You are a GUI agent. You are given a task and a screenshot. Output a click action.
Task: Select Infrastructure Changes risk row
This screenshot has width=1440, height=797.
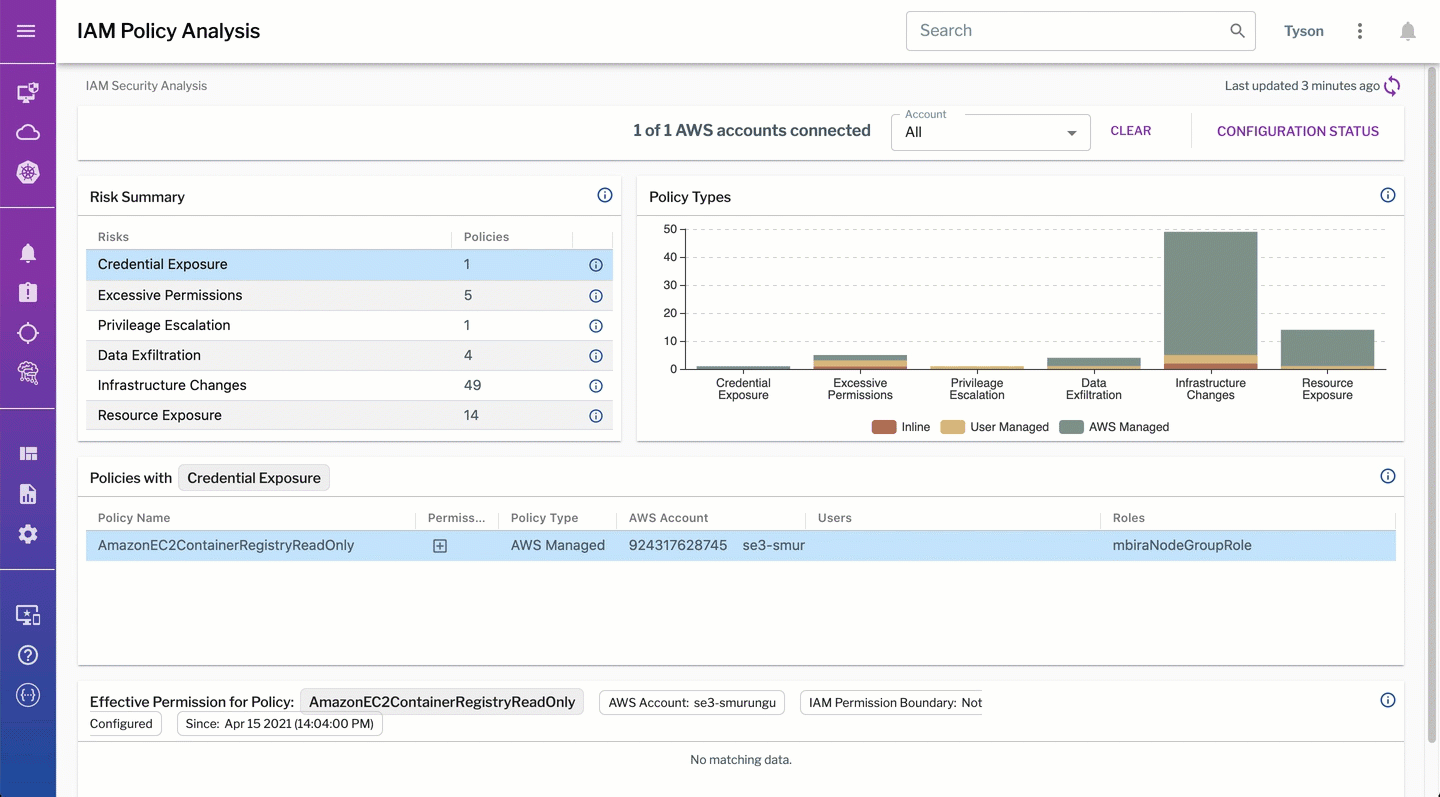pos(349,385)
